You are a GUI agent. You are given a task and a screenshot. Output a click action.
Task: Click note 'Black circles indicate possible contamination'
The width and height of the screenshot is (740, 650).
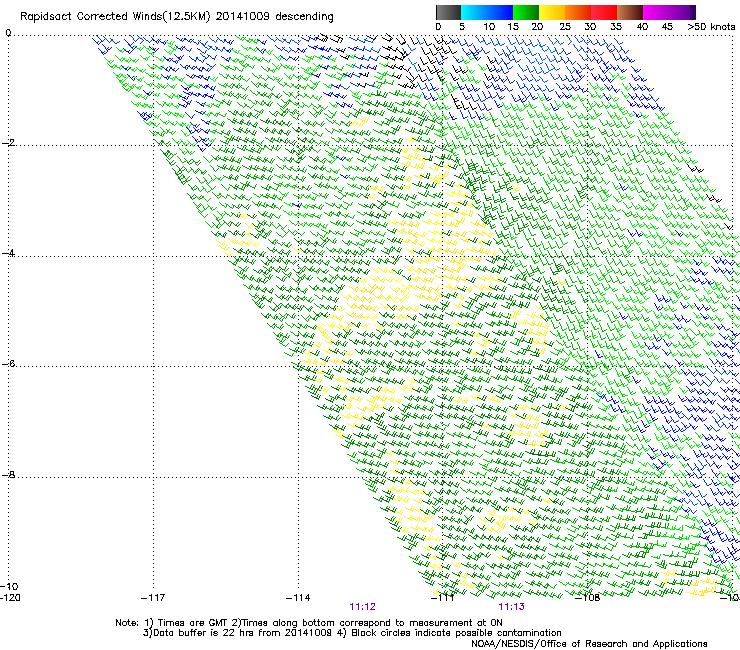[456, 633]
